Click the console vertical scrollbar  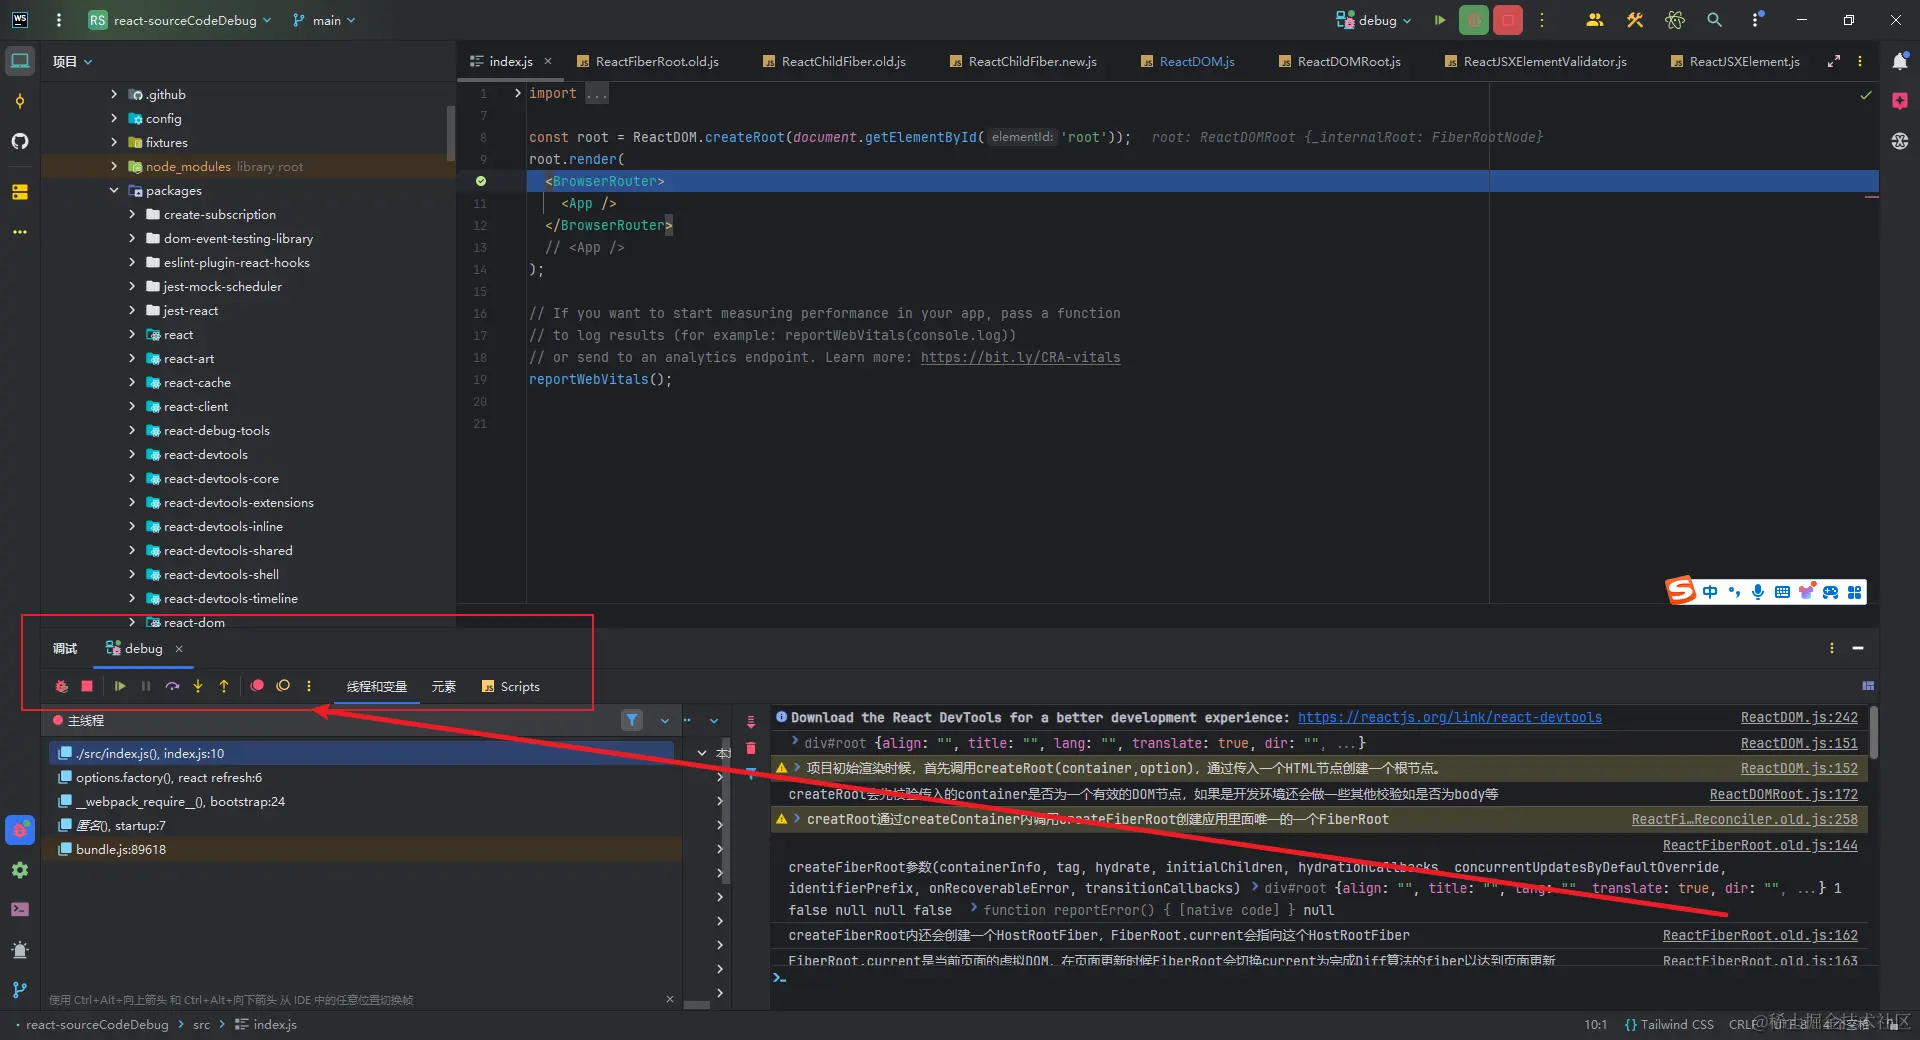1873,734
